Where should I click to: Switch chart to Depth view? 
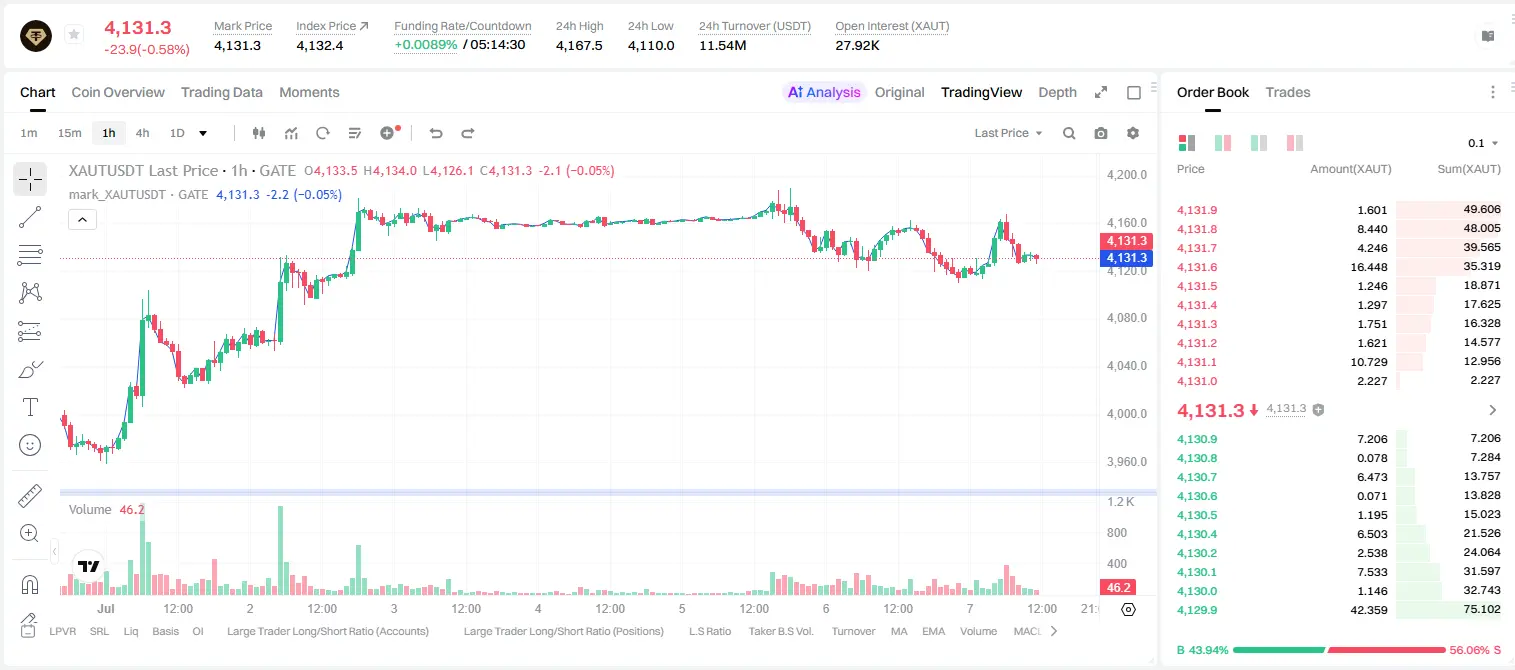point(1057,92)
